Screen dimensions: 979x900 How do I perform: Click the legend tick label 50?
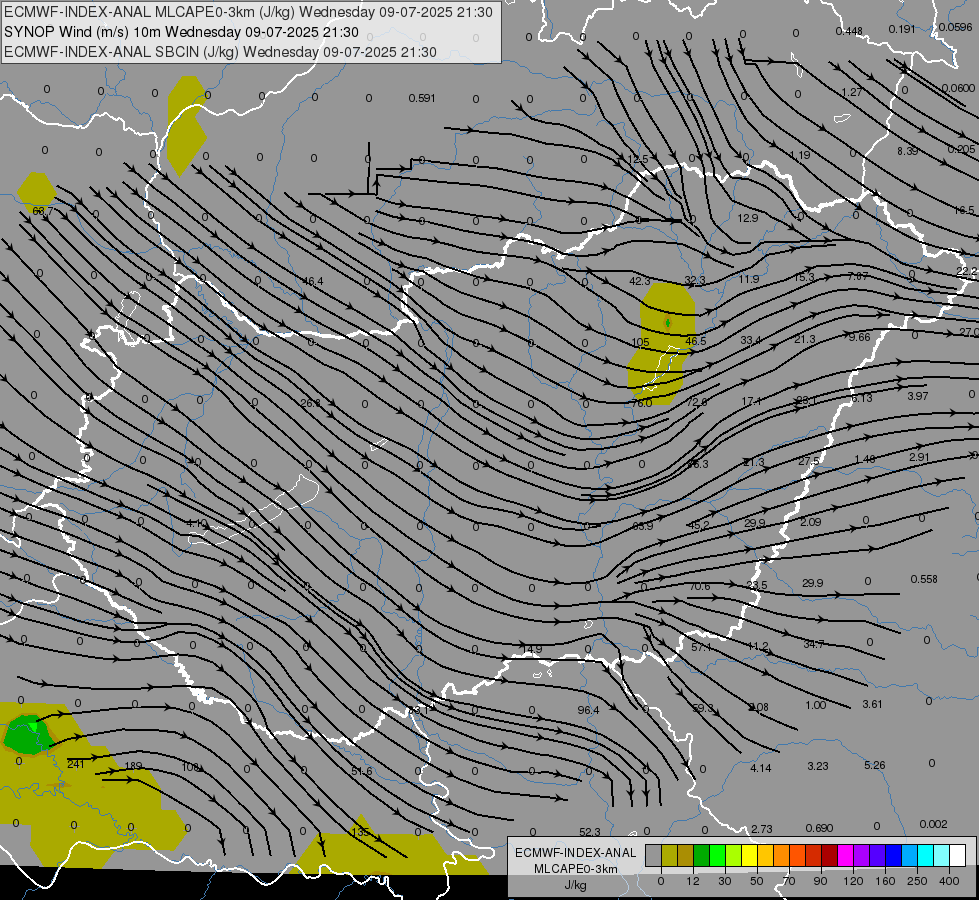[x=757, y=881]
